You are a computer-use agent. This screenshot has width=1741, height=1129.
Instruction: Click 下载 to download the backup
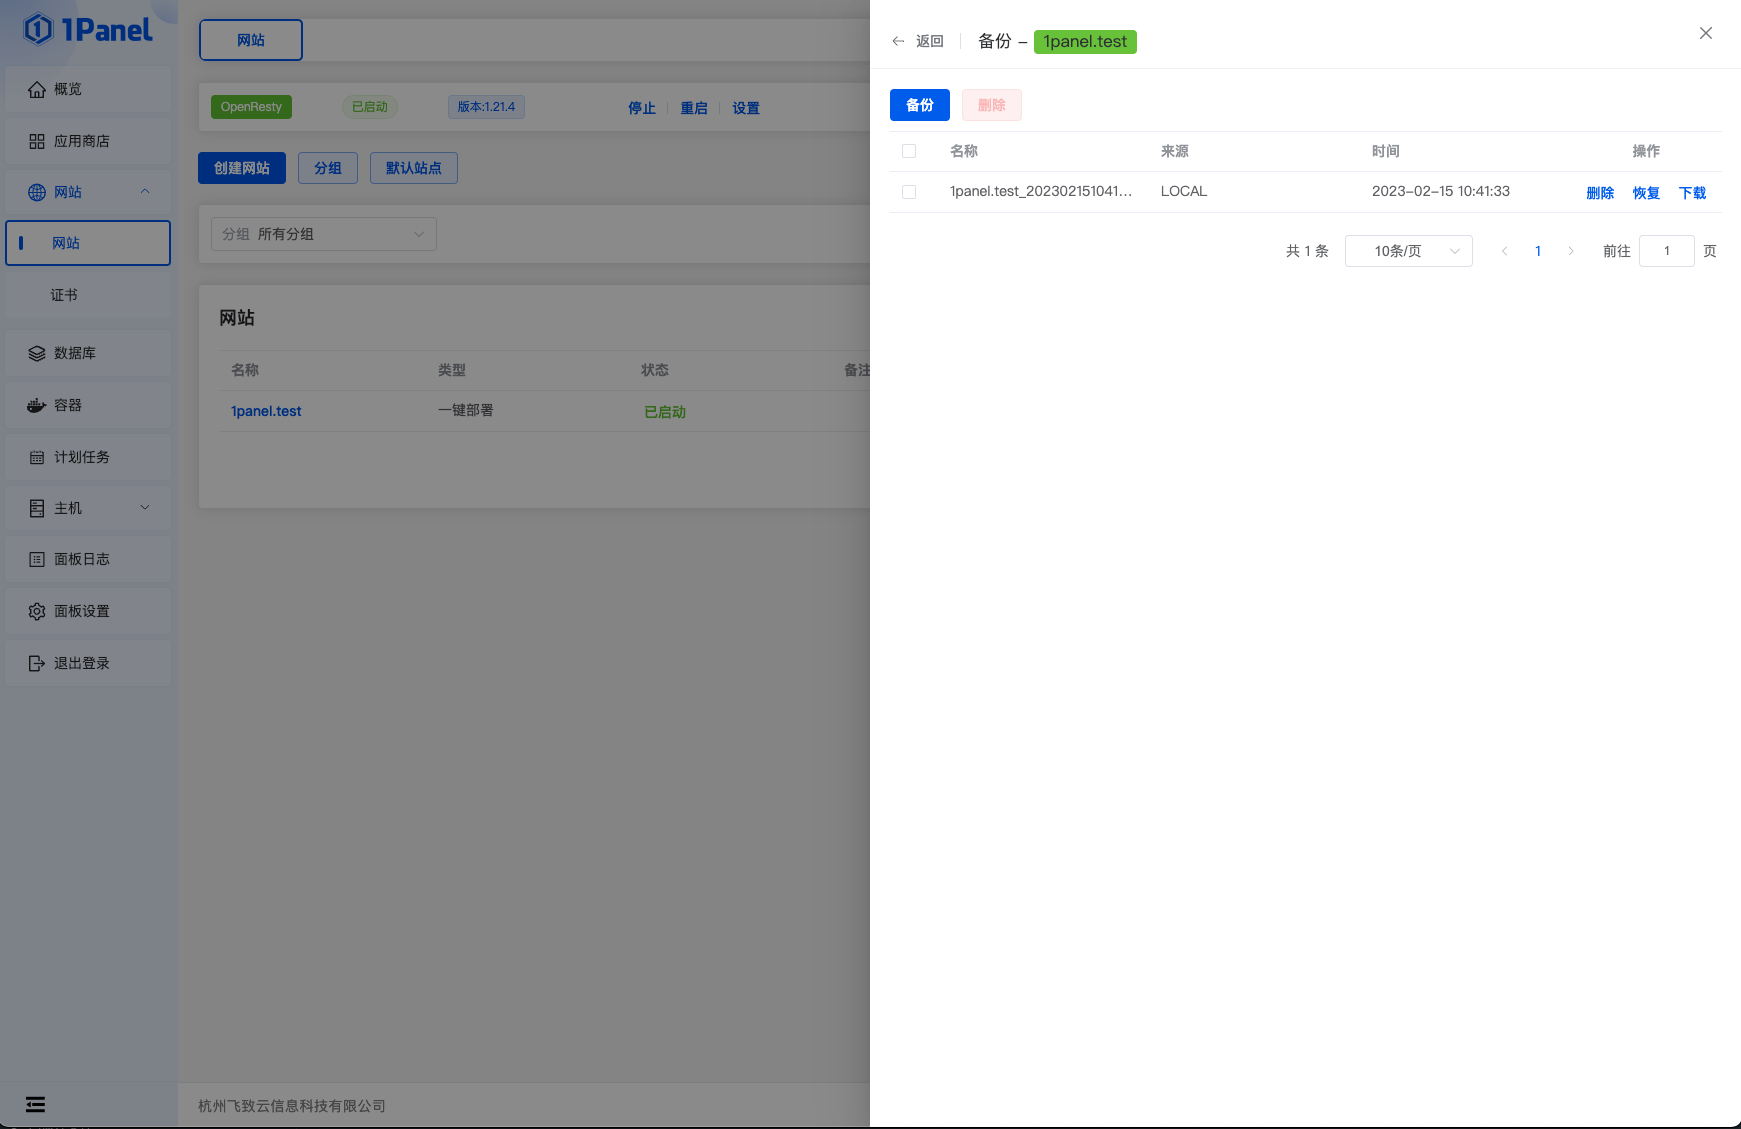[1692, 193]
